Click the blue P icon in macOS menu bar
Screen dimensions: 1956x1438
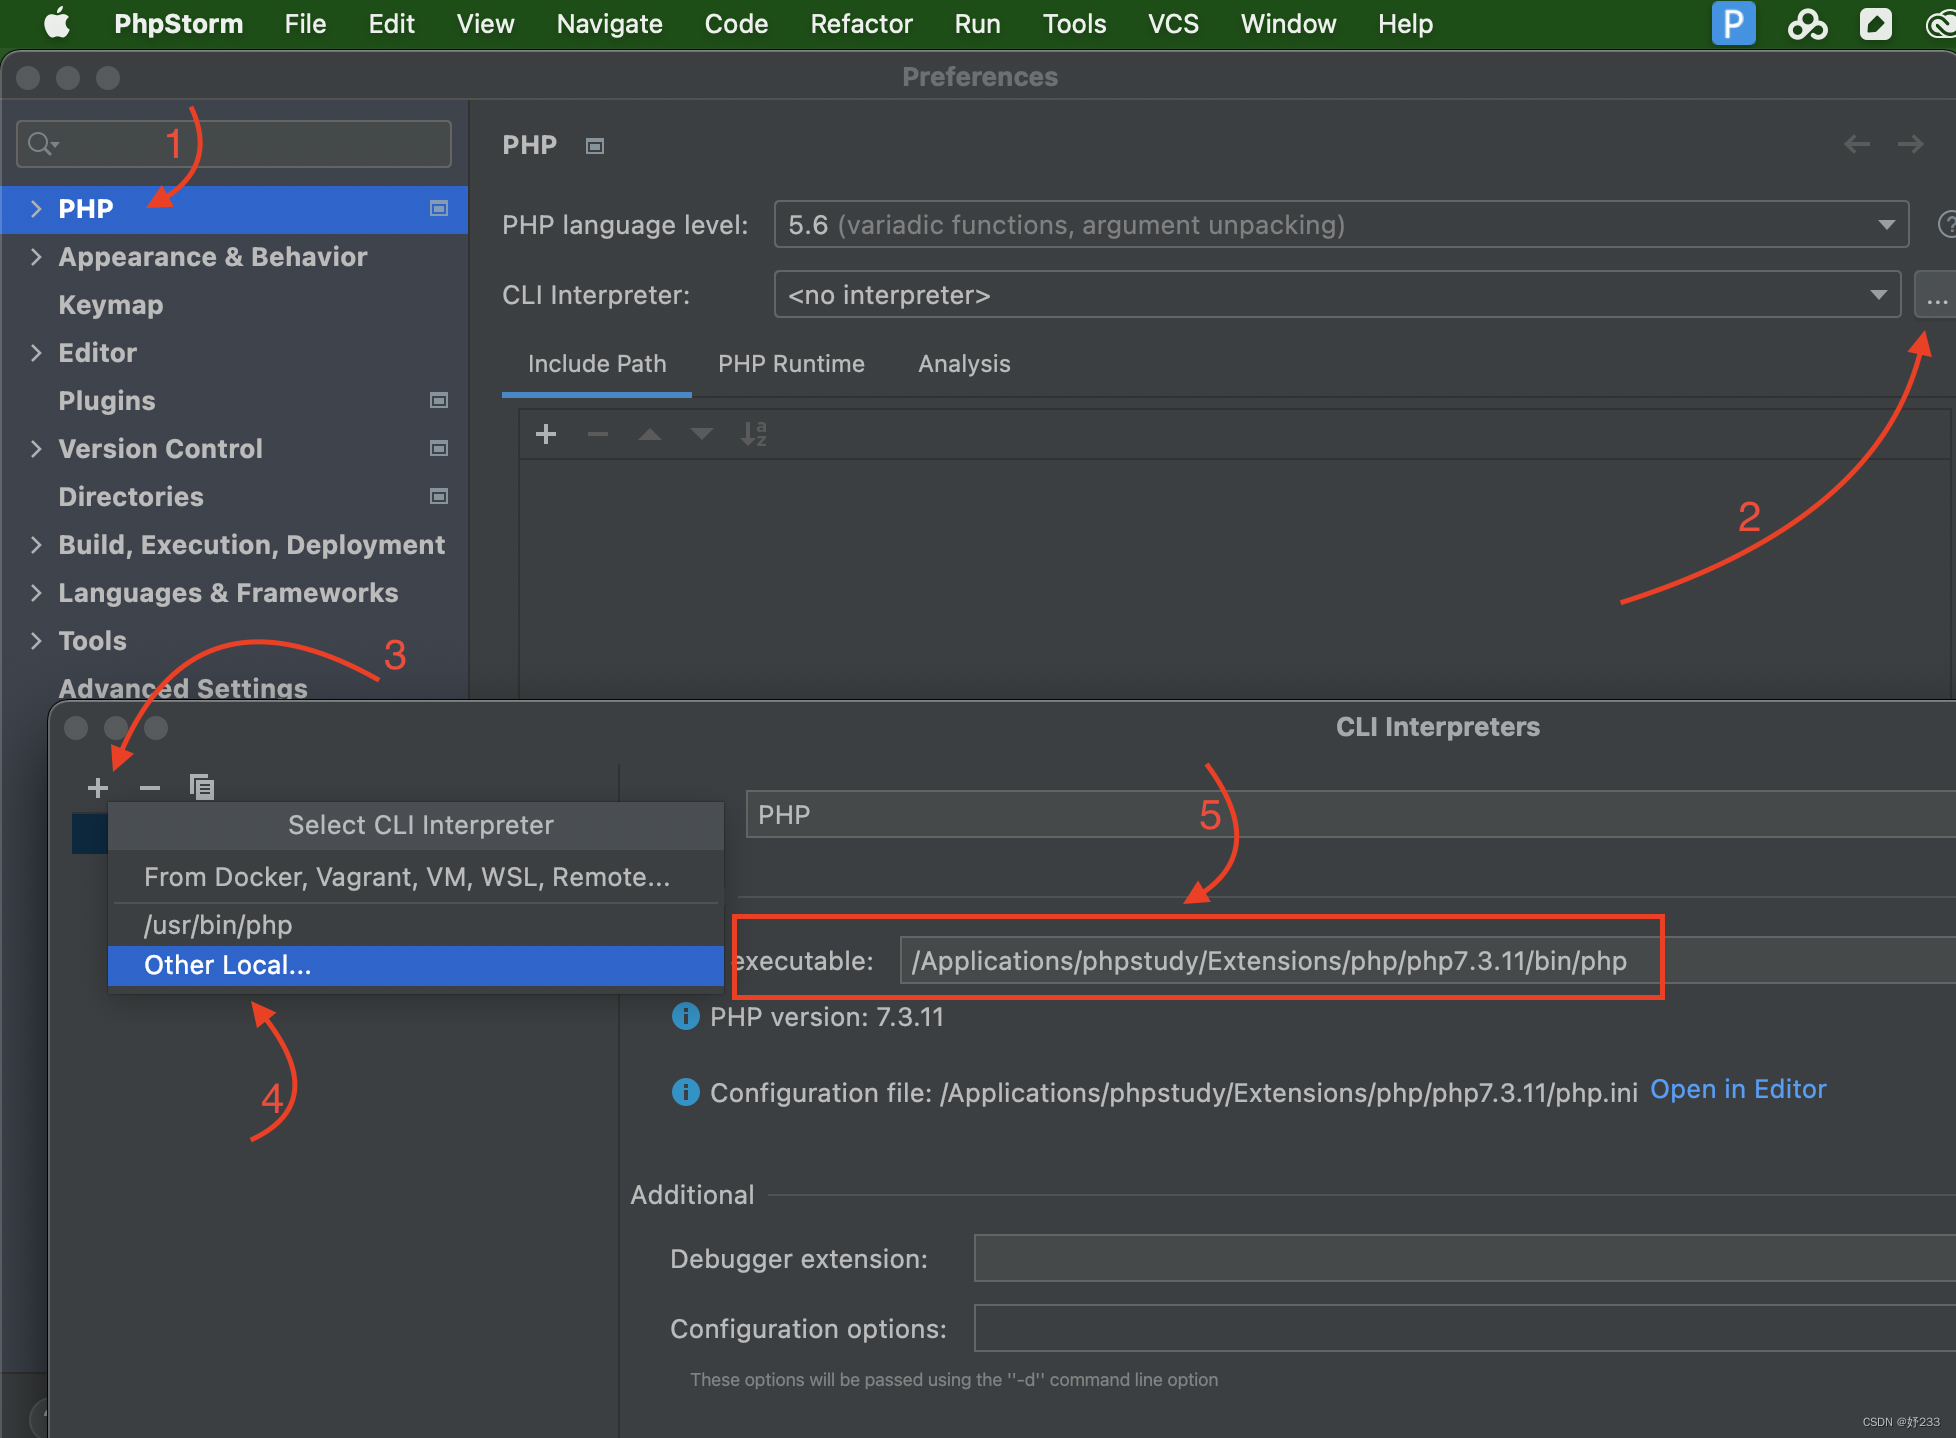pyautogui.click(x=1733, y=23)
